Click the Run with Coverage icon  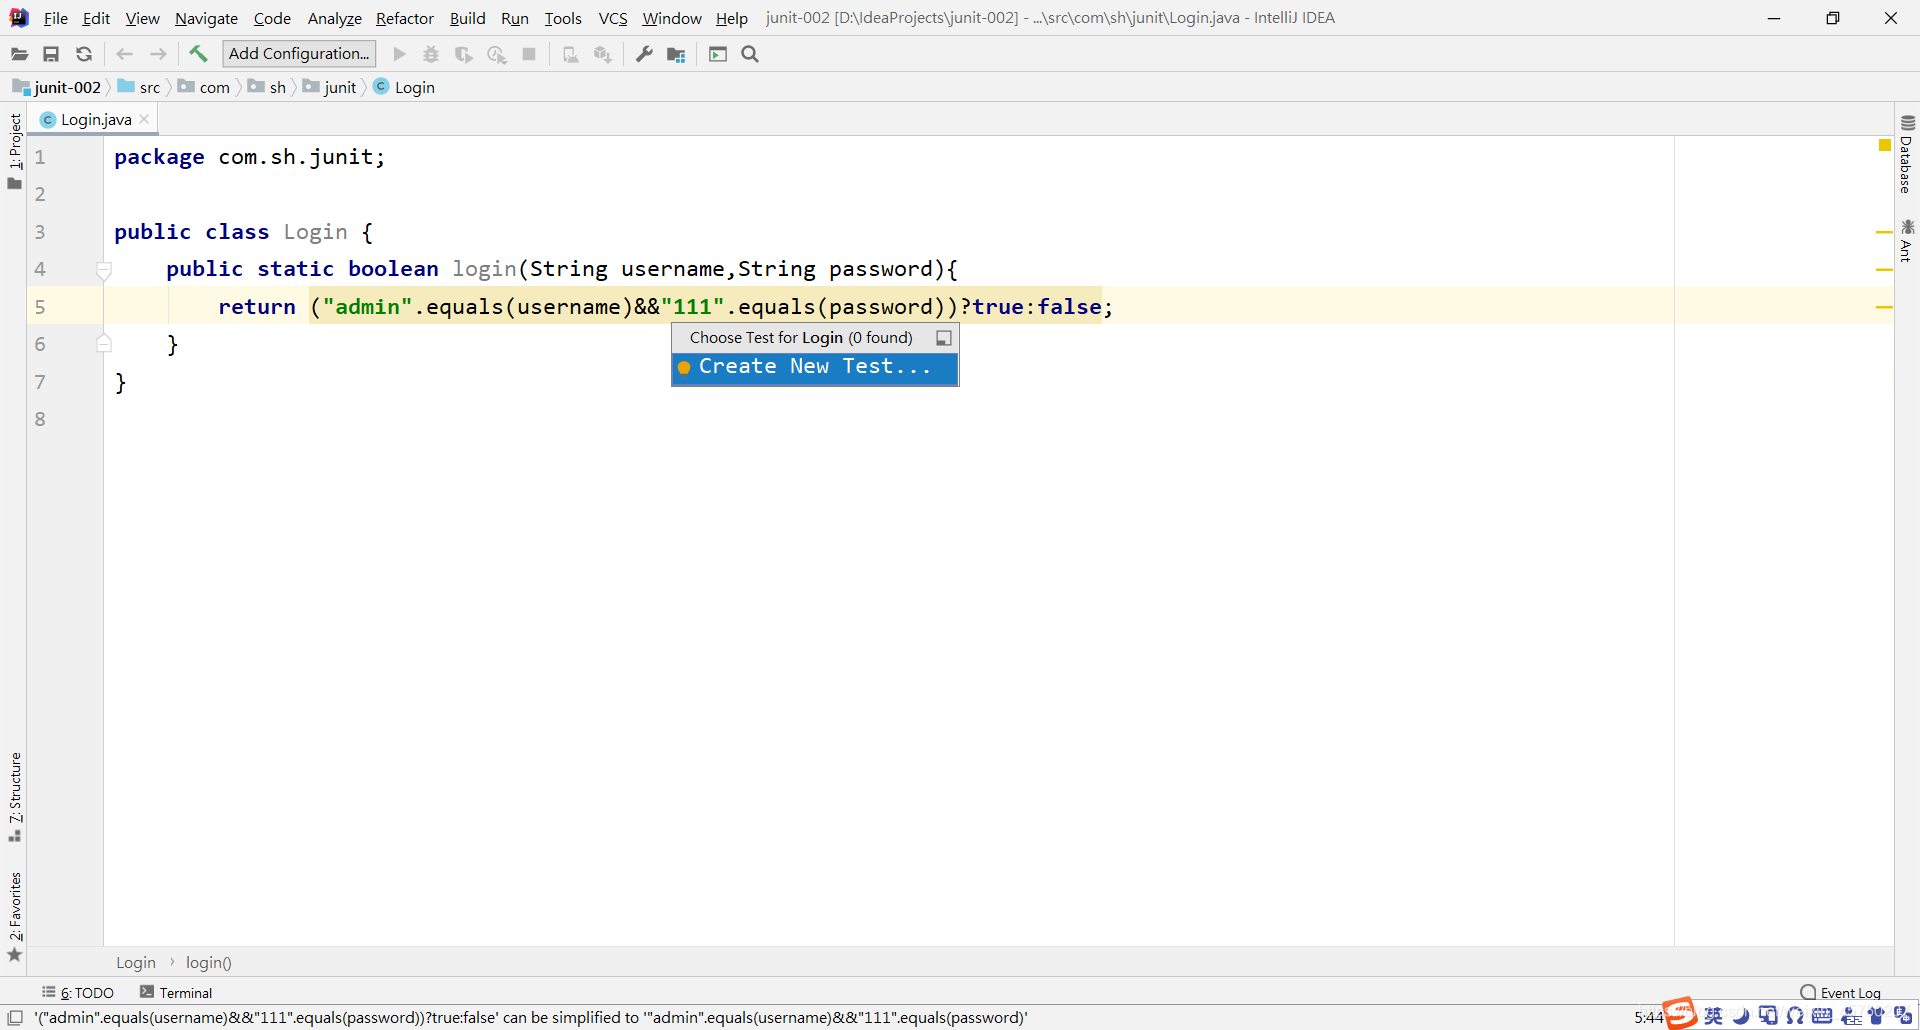463,54
